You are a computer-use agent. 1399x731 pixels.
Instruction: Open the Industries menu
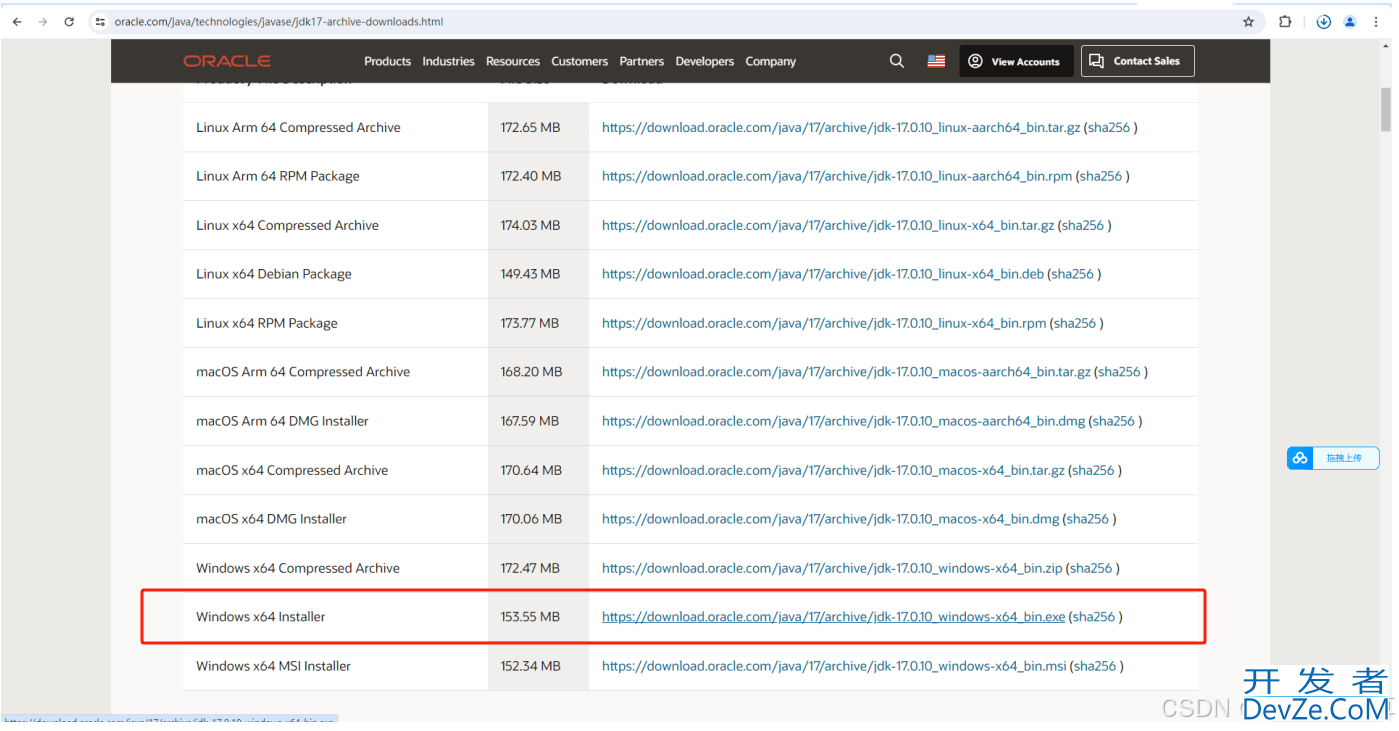(448, 61)
